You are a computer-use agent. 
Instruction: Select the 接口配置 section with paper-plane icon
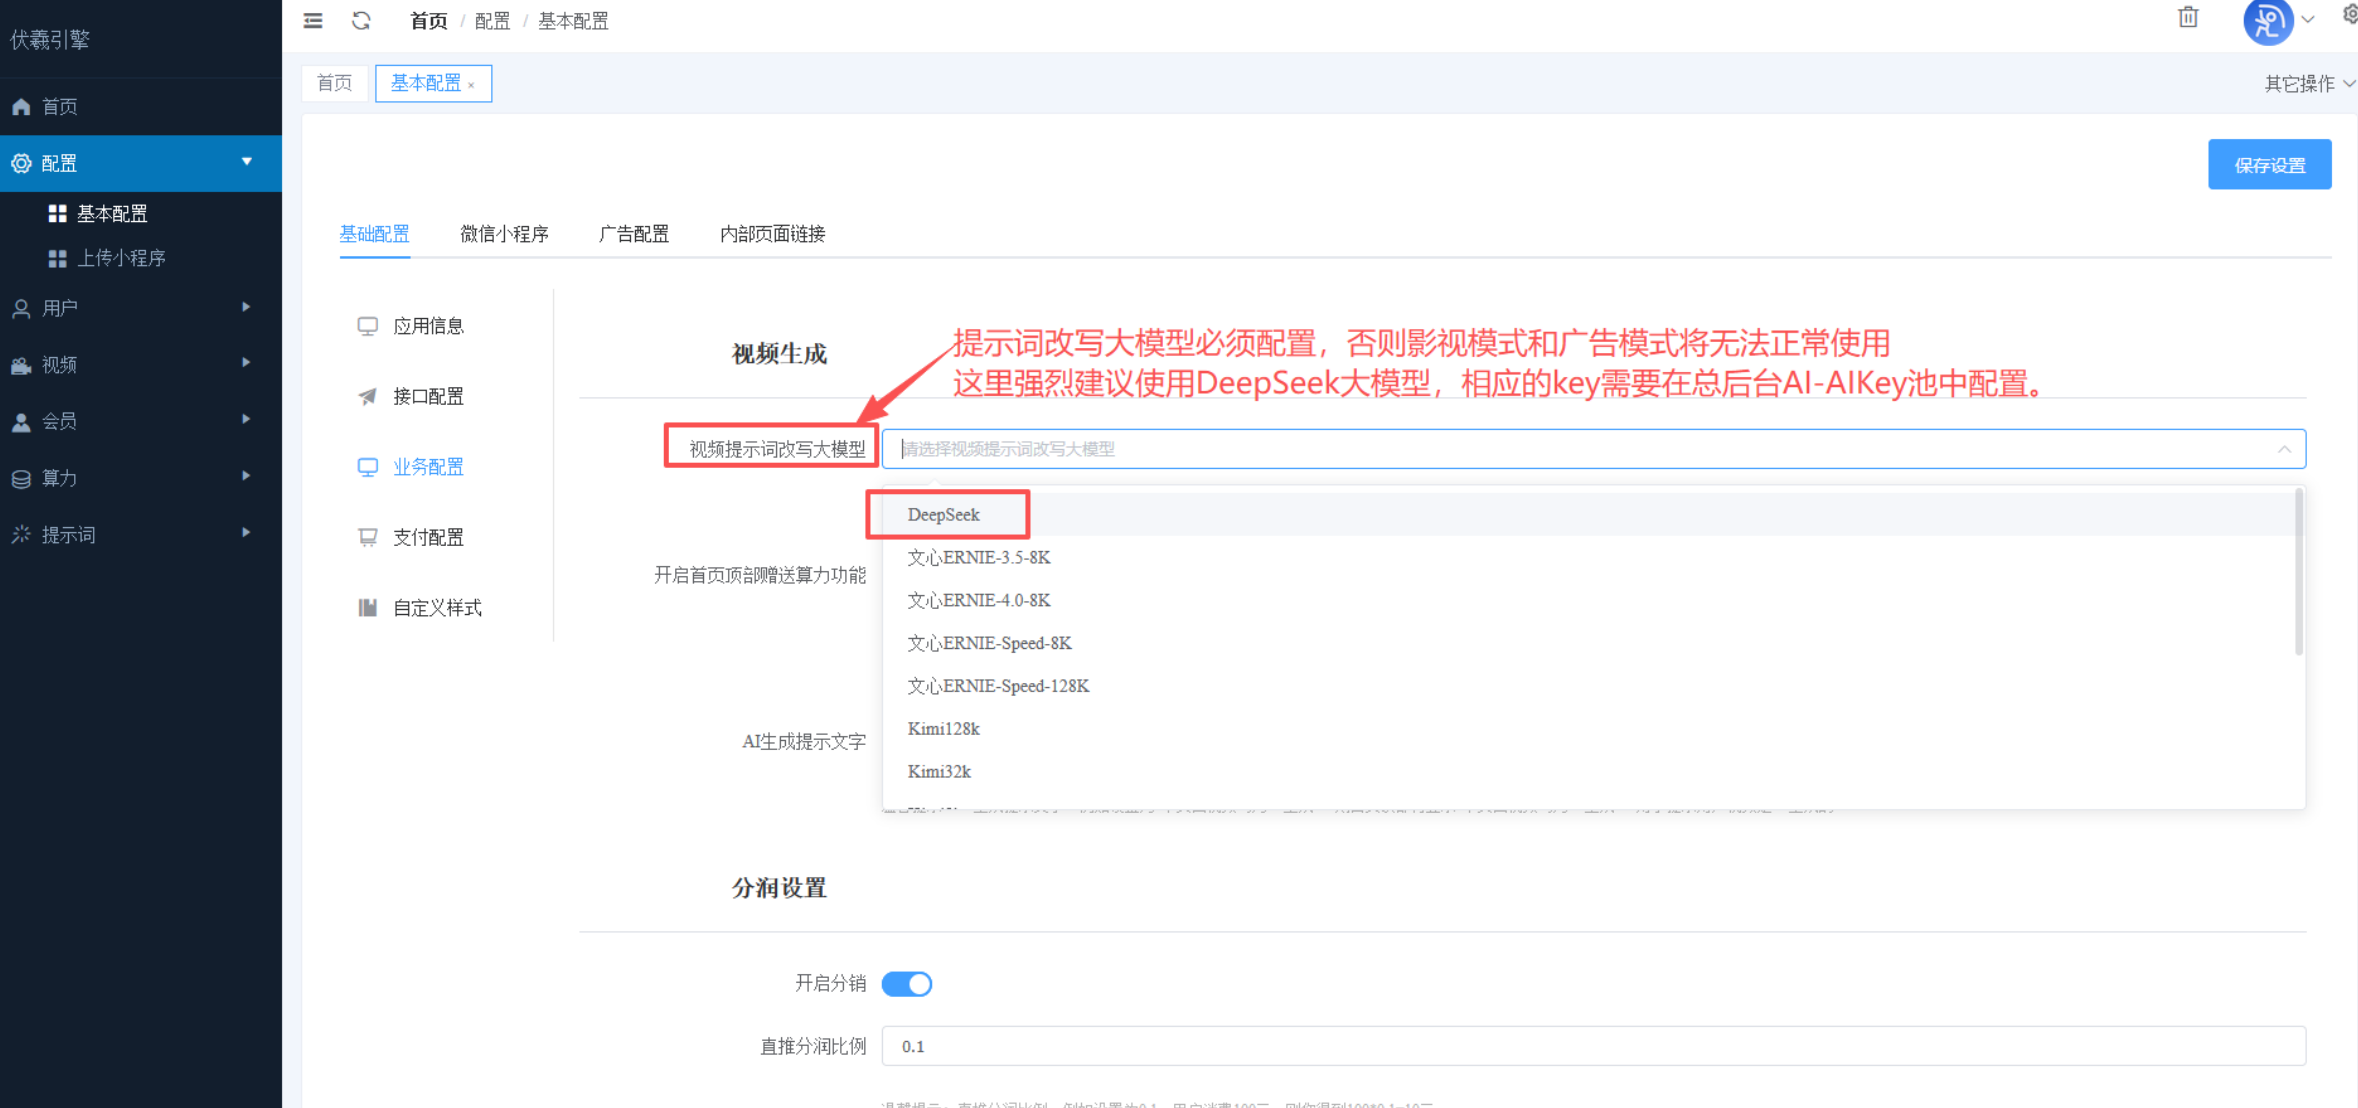[x=428, y=396]
